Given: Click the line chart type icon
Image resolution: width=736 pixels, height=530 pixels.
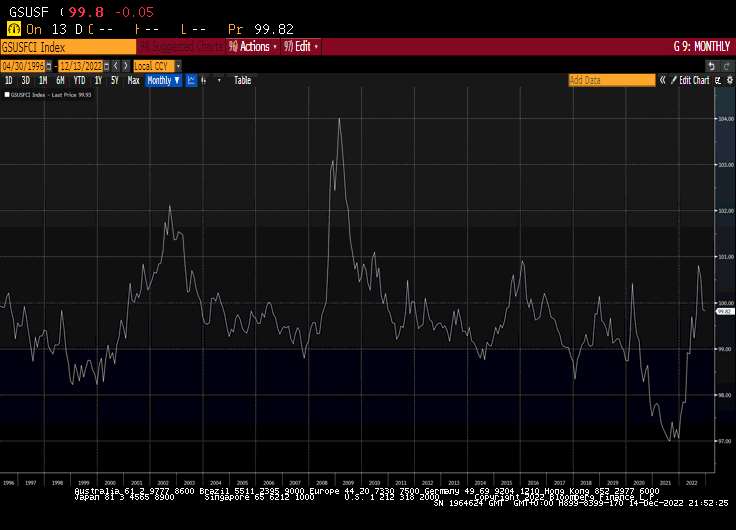Looking at the screenshot, I should [x=192, y=80].
